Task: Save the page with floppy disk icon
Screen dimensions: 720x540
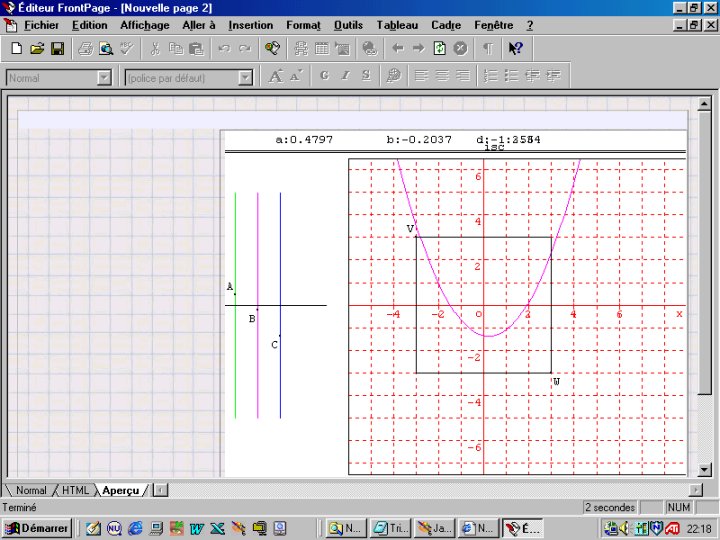Action: pos(57,48)
